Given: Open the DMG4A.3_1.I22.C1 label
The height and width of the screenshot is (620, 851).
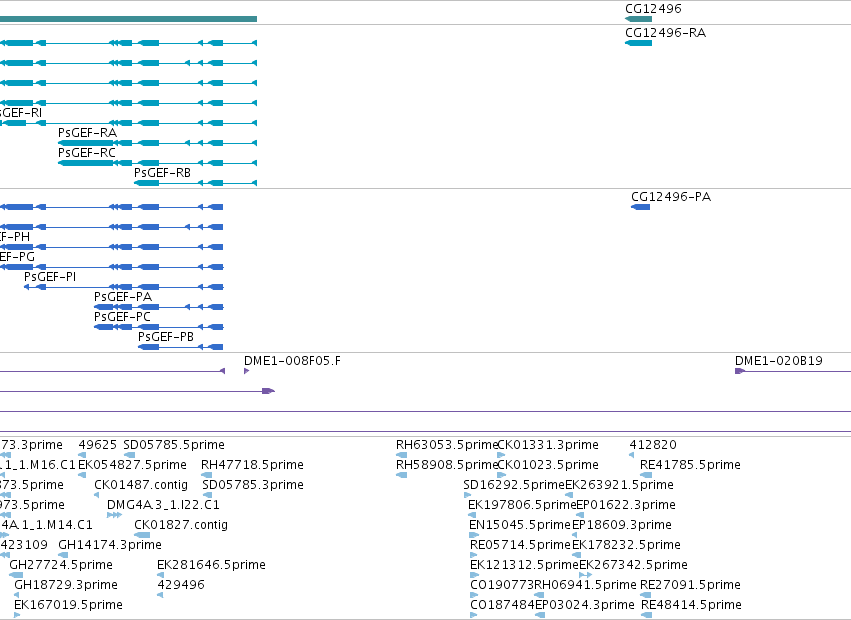Looking at the screenshot, I should [x=163, y=504].
